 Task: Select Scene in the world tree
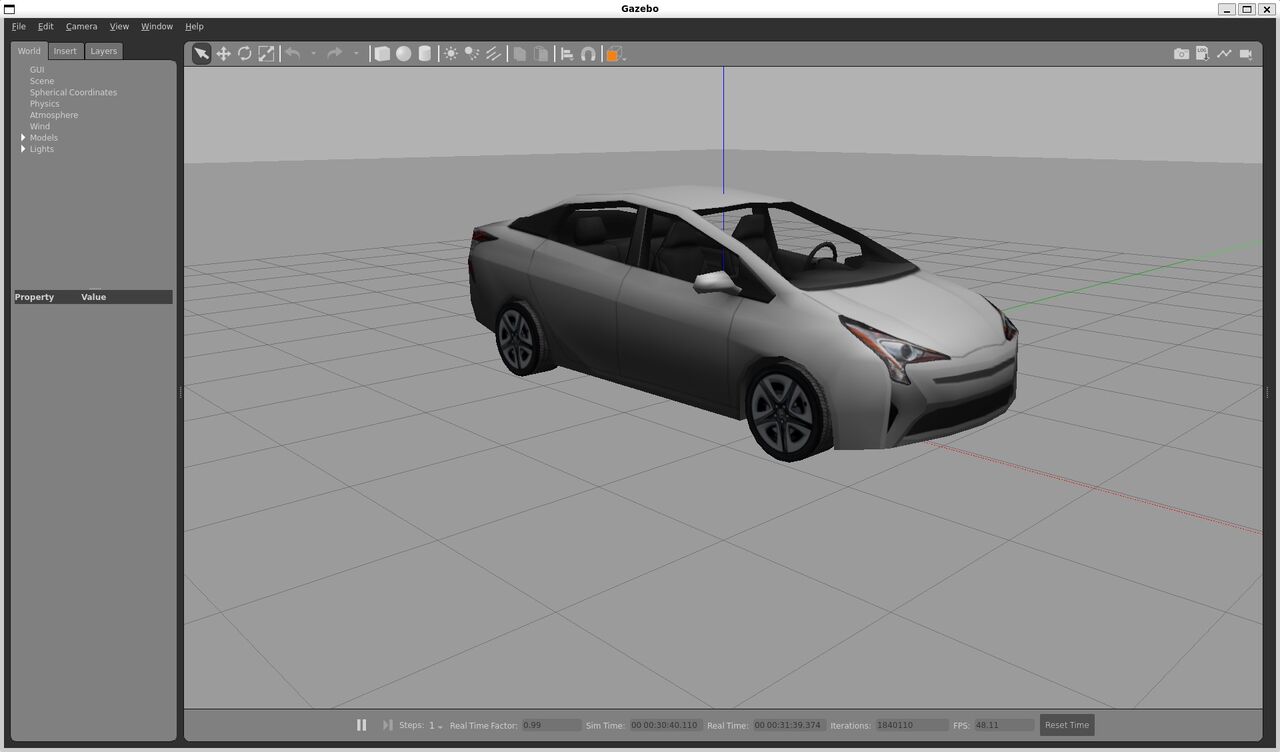click(42, 81)
